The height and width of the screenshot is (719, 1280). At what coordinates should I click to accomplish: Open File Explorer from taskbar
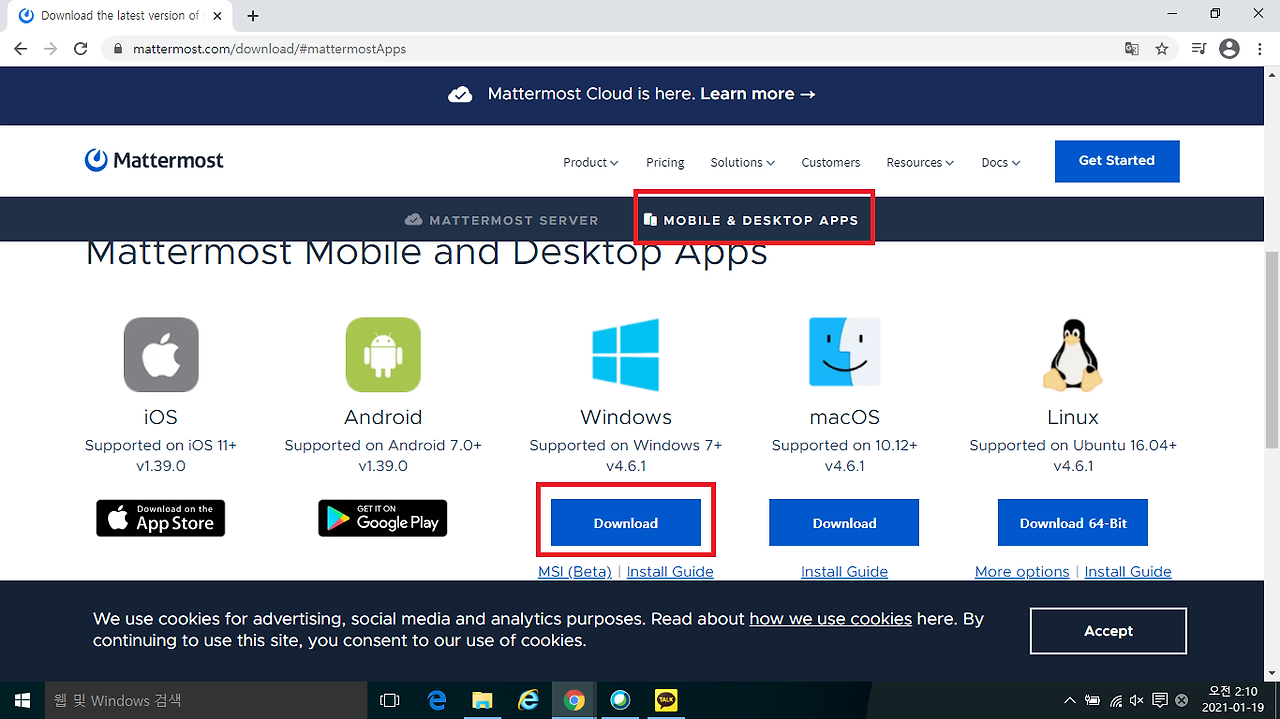(x=482, y=701)
